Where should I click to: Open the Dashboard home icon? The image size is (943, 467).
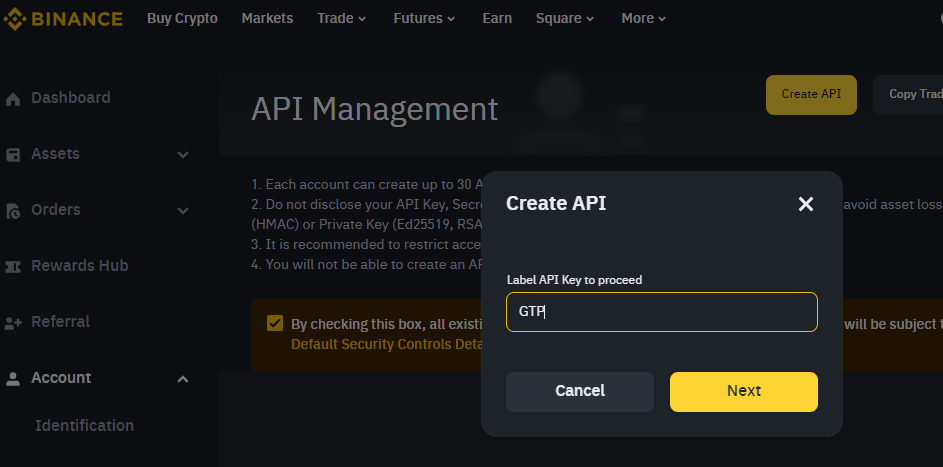[13, 99]
